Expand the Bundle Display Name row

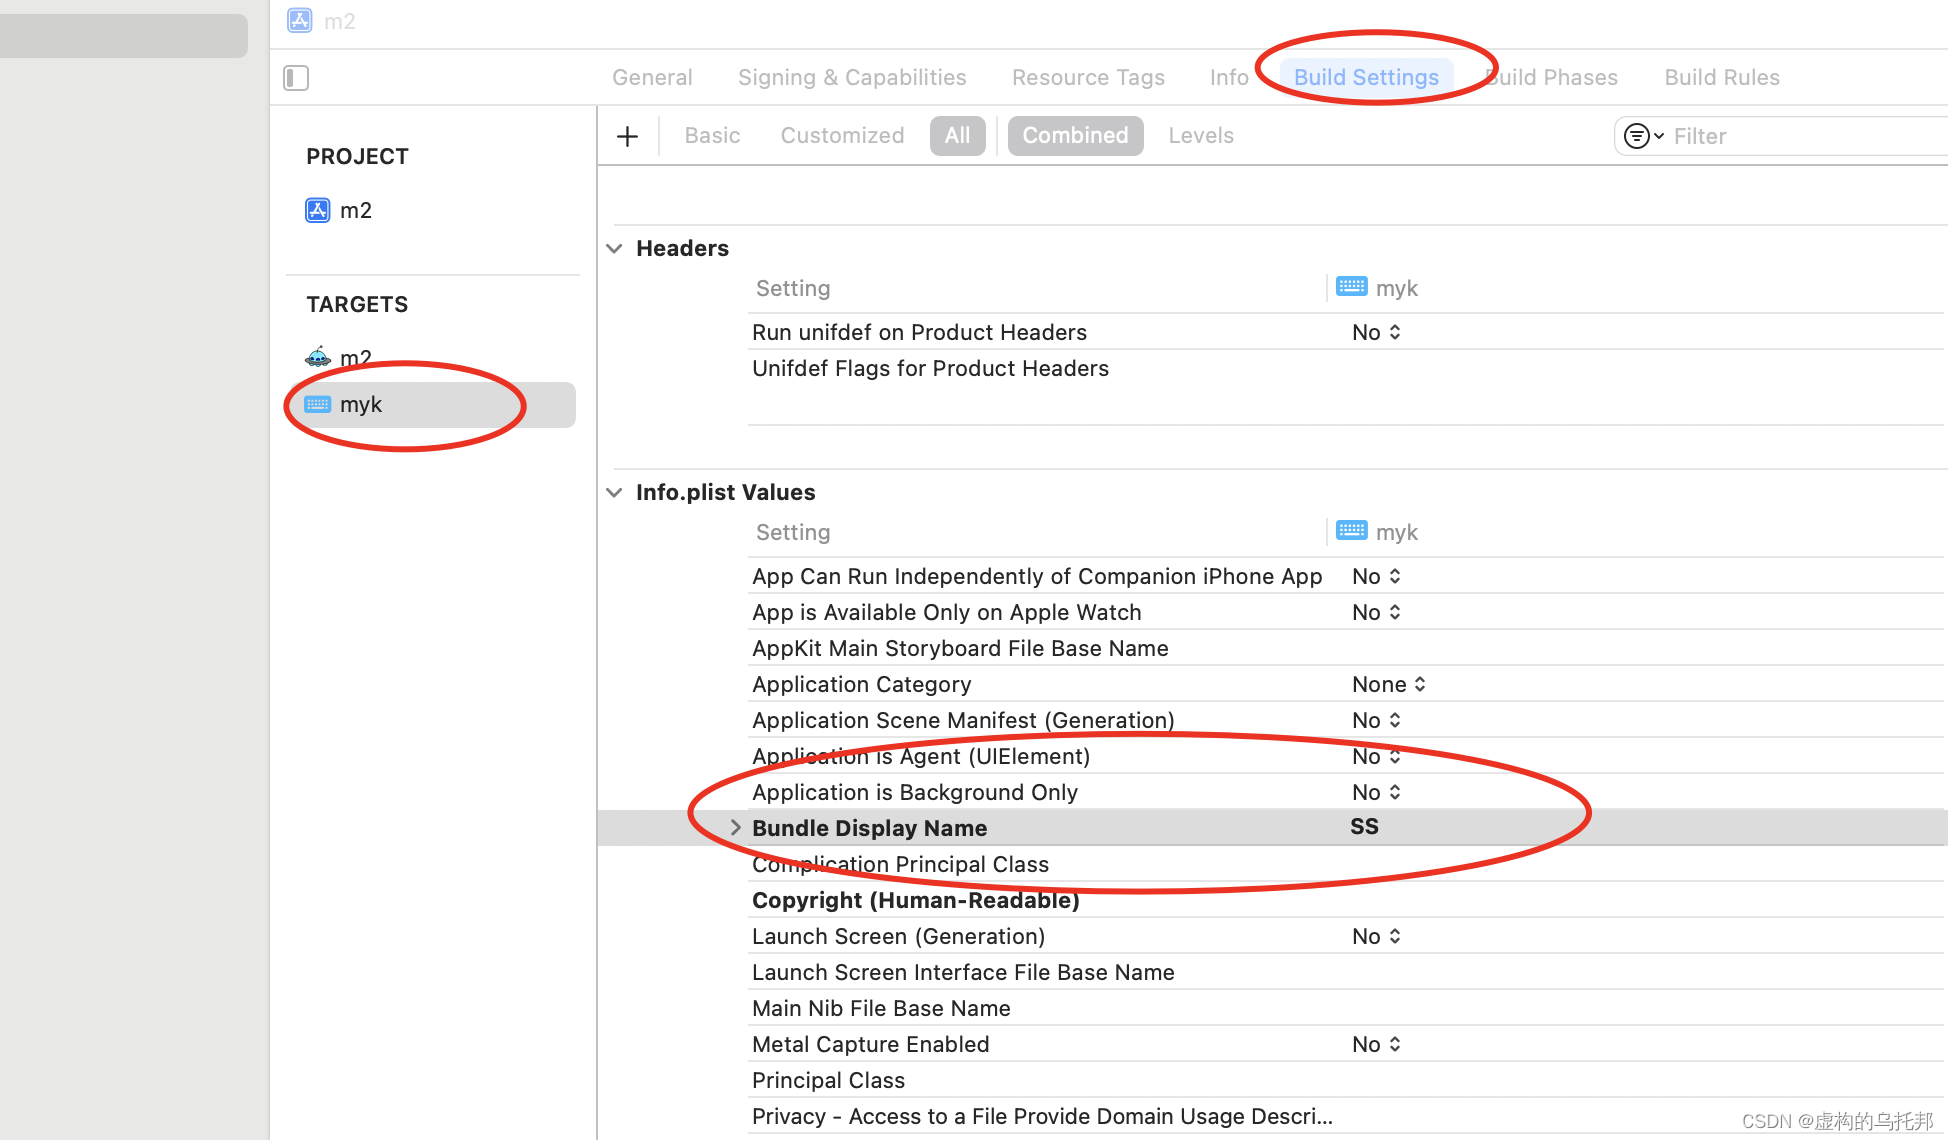click(x=736, y=827)
